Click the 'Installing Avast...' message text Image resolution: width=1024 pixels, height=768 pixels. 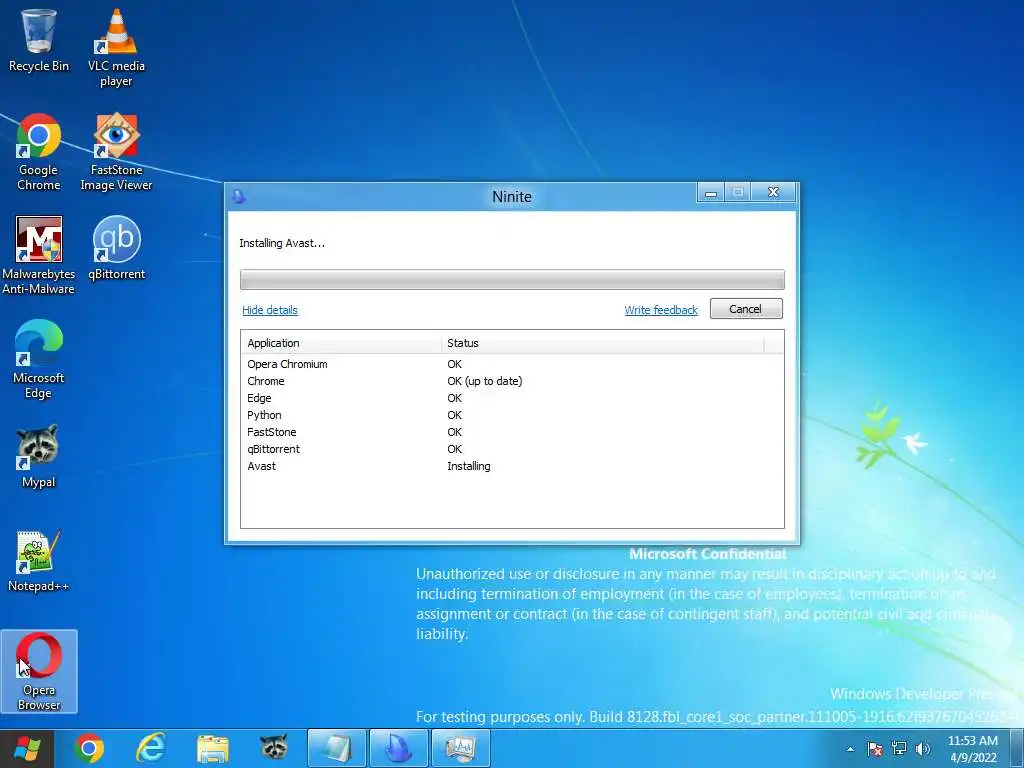click(282, 244)
